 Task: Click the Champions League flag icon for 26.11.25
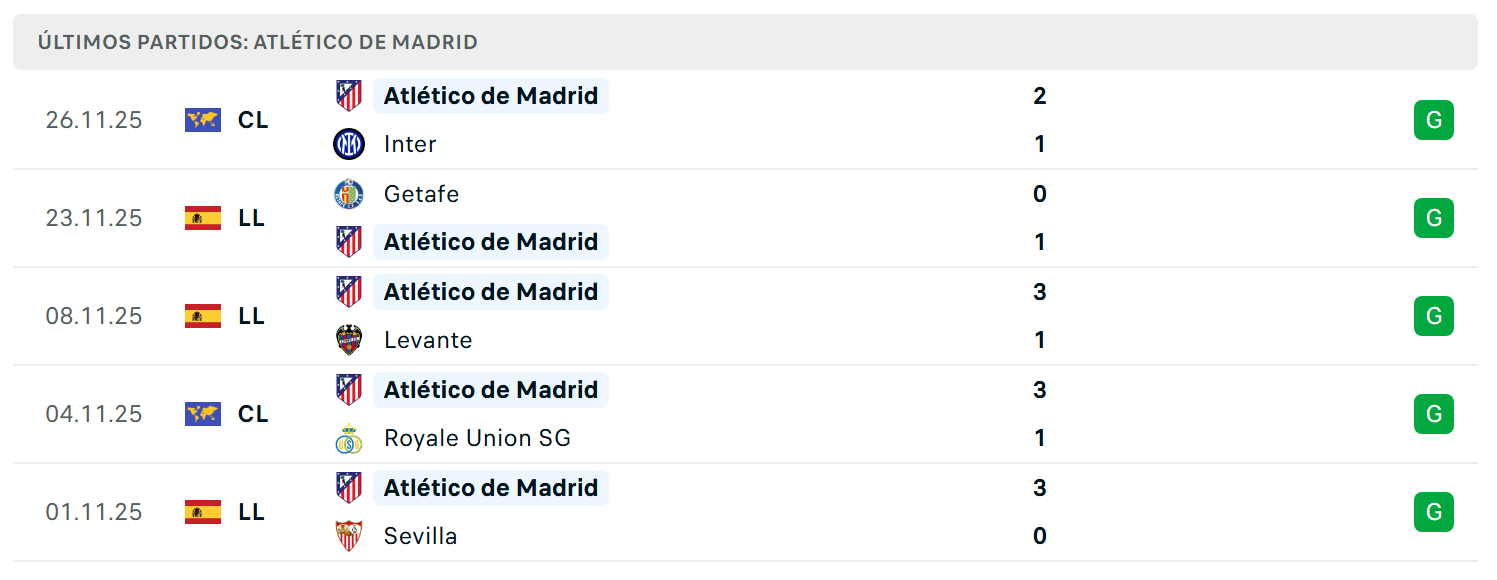[203, 120]
